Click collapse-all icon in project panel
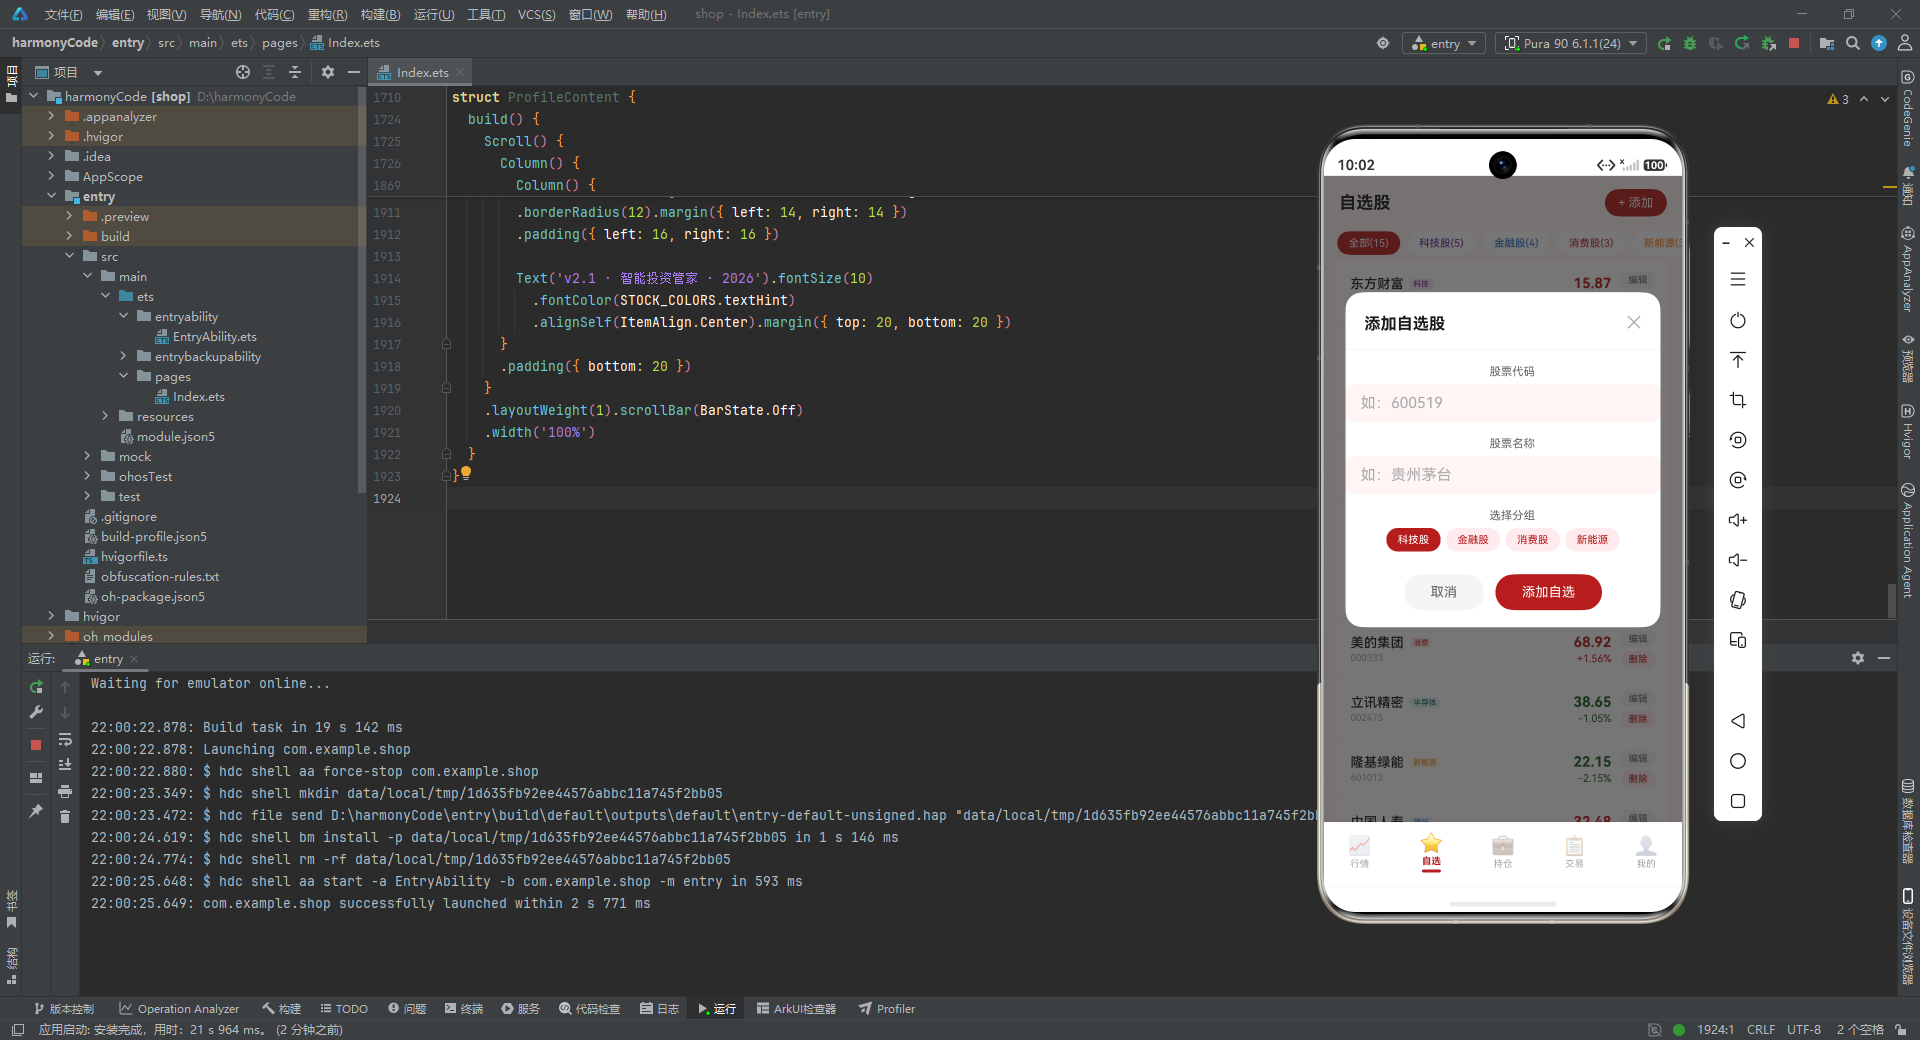The image size is (1920, 1040). [x=295, y=72]
